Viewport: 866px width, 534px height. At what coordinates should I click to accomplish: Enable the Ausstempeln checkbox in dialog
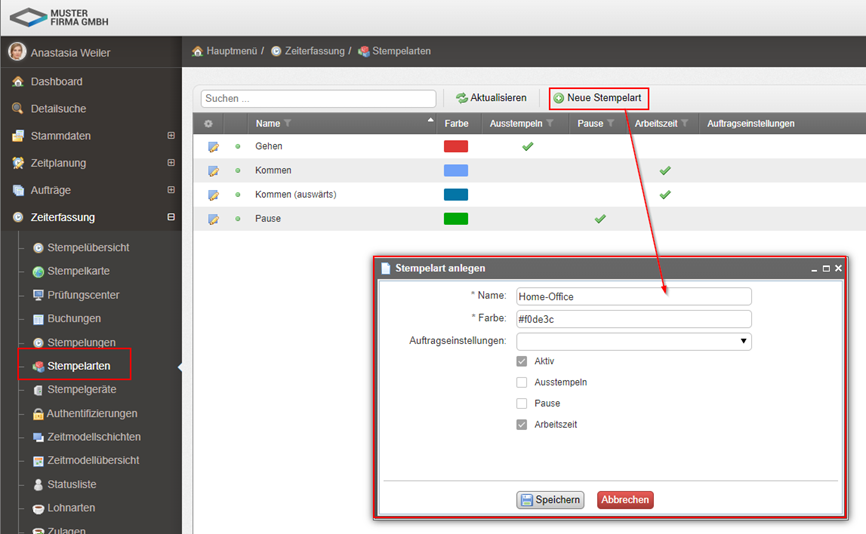[x=521, y=382]
